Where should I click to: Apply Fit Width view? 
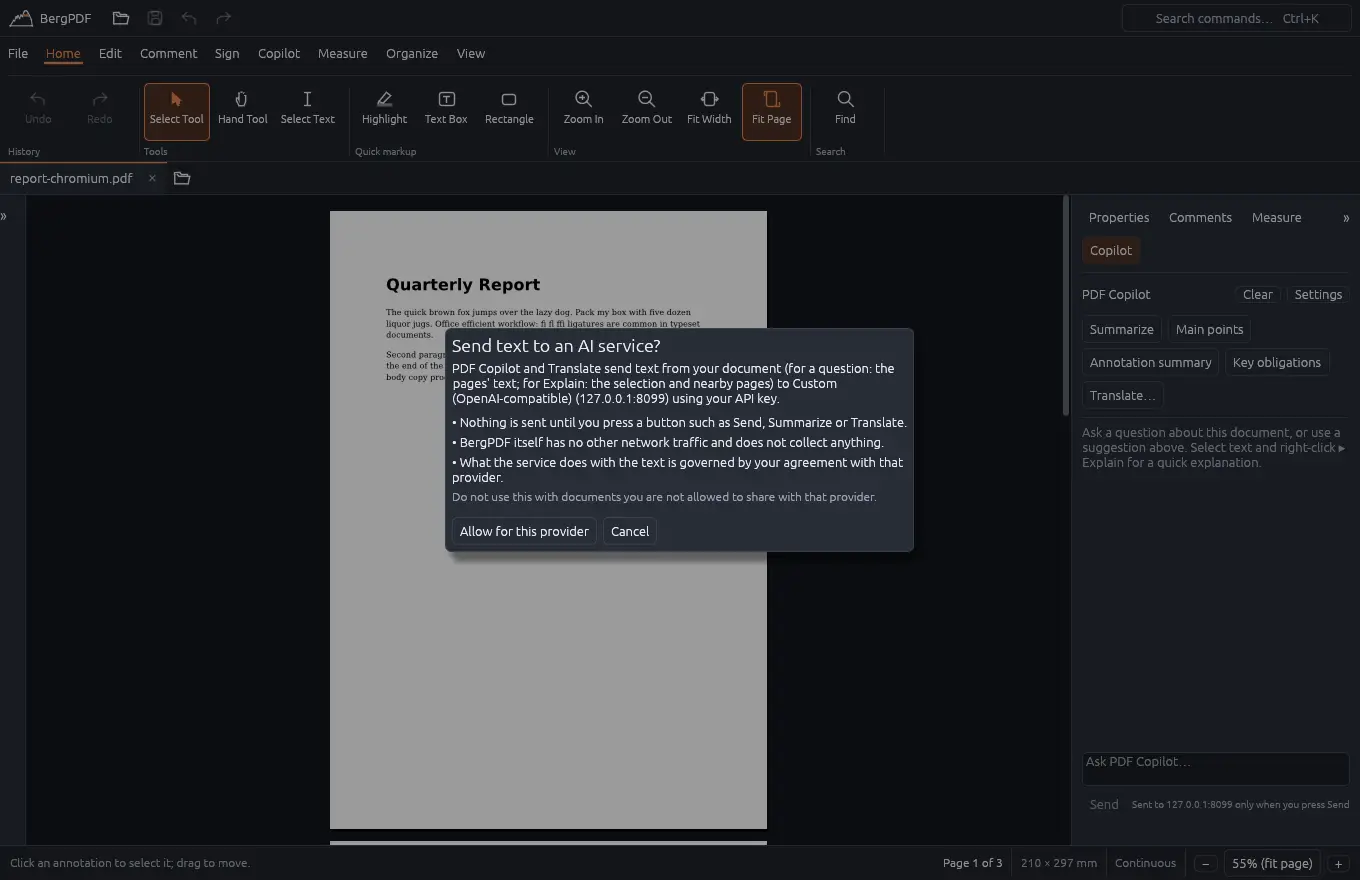pyautogui.click(x=709, y=111)
